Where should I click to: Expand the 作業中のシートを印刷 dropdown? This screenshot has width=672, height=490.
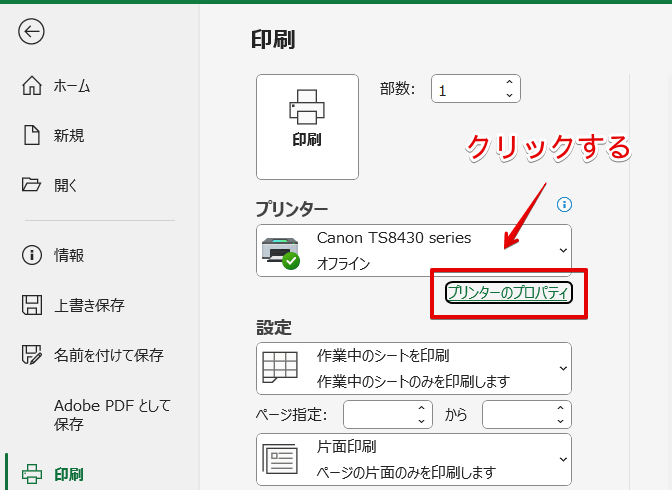[563, 368]
